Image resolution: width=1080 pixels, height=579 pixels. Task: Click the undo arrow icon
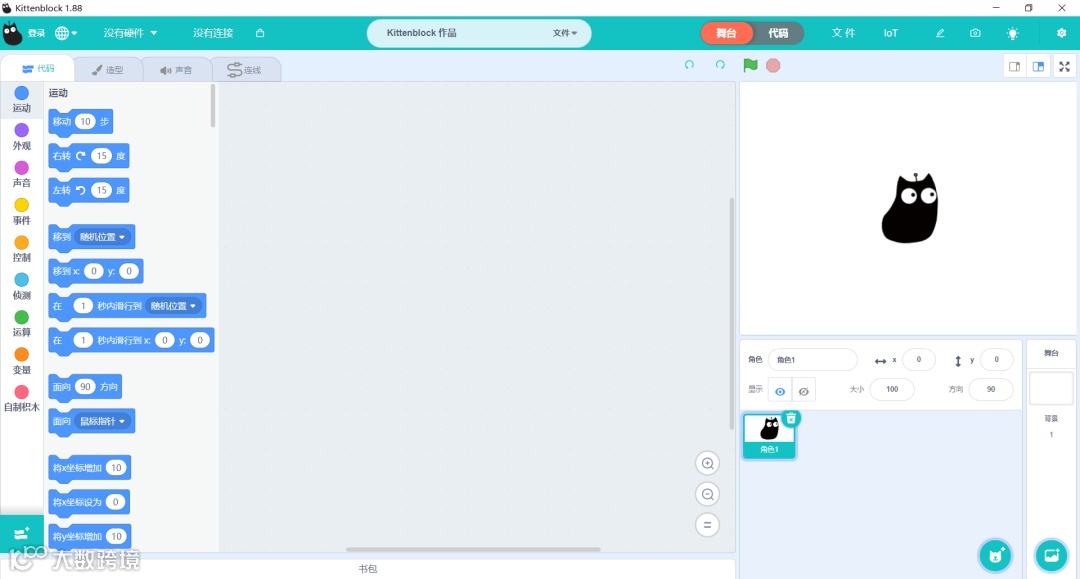pos(689,65)
